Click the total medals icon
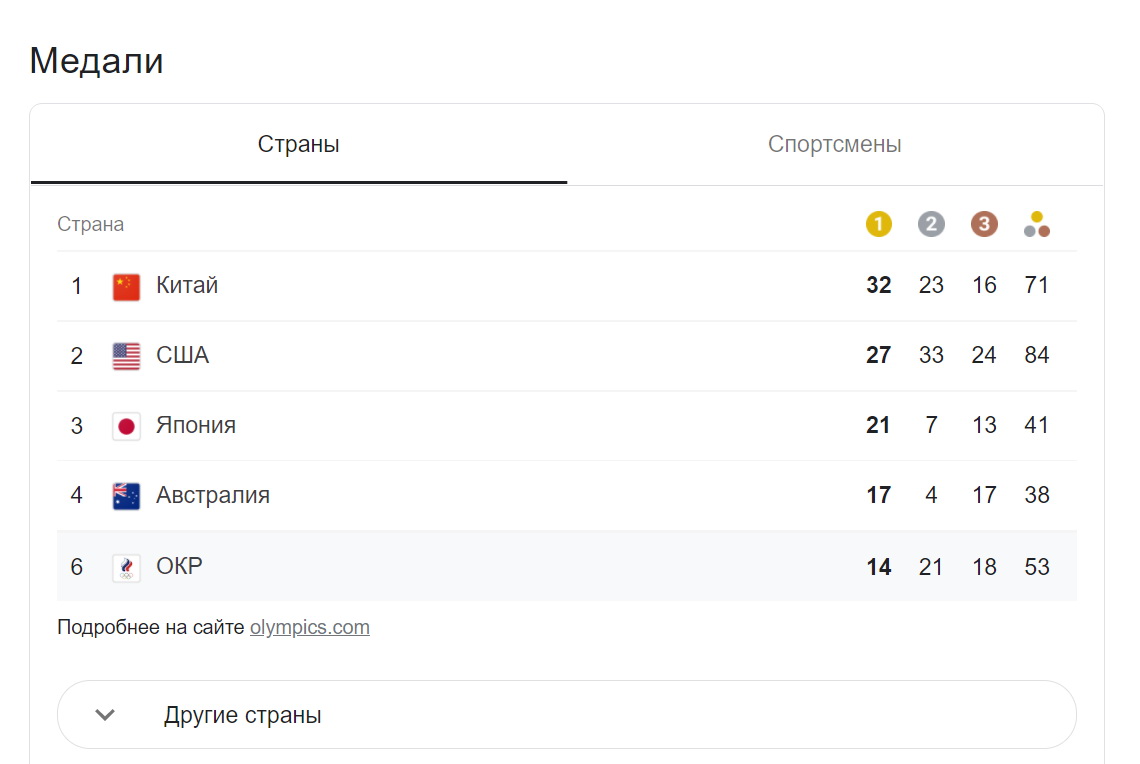 (x=1037, y=224)
